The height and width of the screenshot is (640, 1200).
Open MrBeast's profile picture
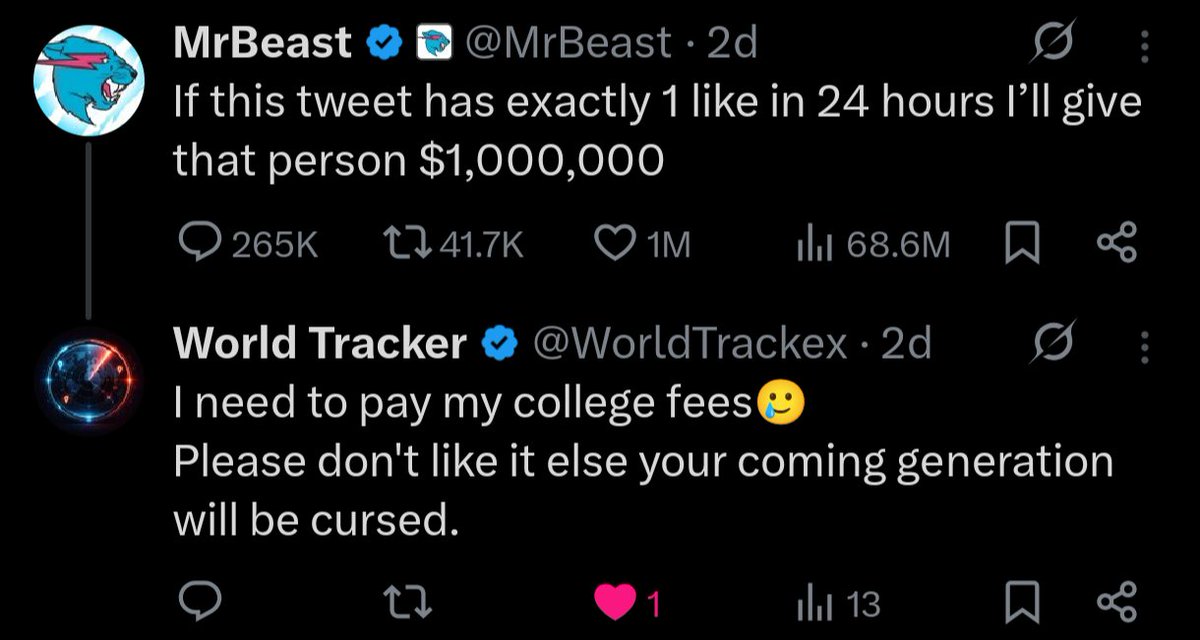89,78
